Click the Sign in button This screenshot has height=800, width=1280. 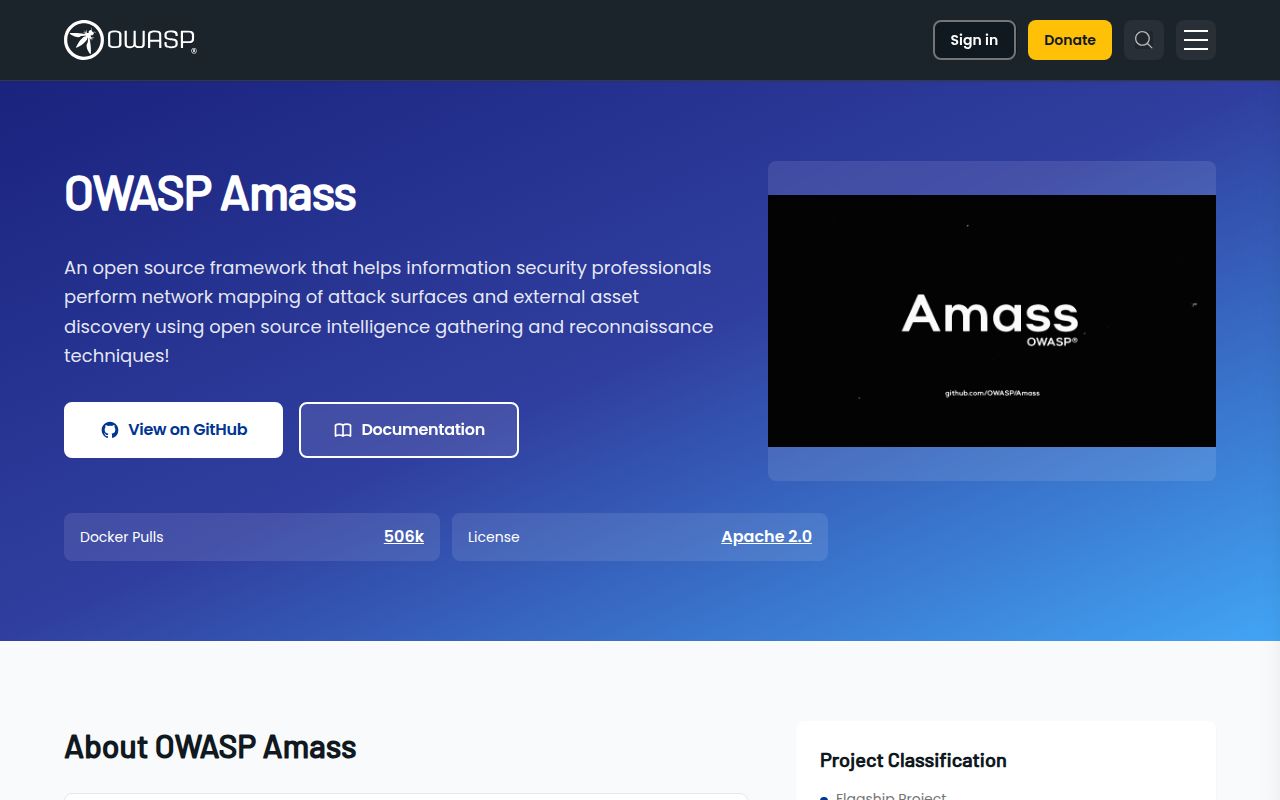(x=974, y=40)
